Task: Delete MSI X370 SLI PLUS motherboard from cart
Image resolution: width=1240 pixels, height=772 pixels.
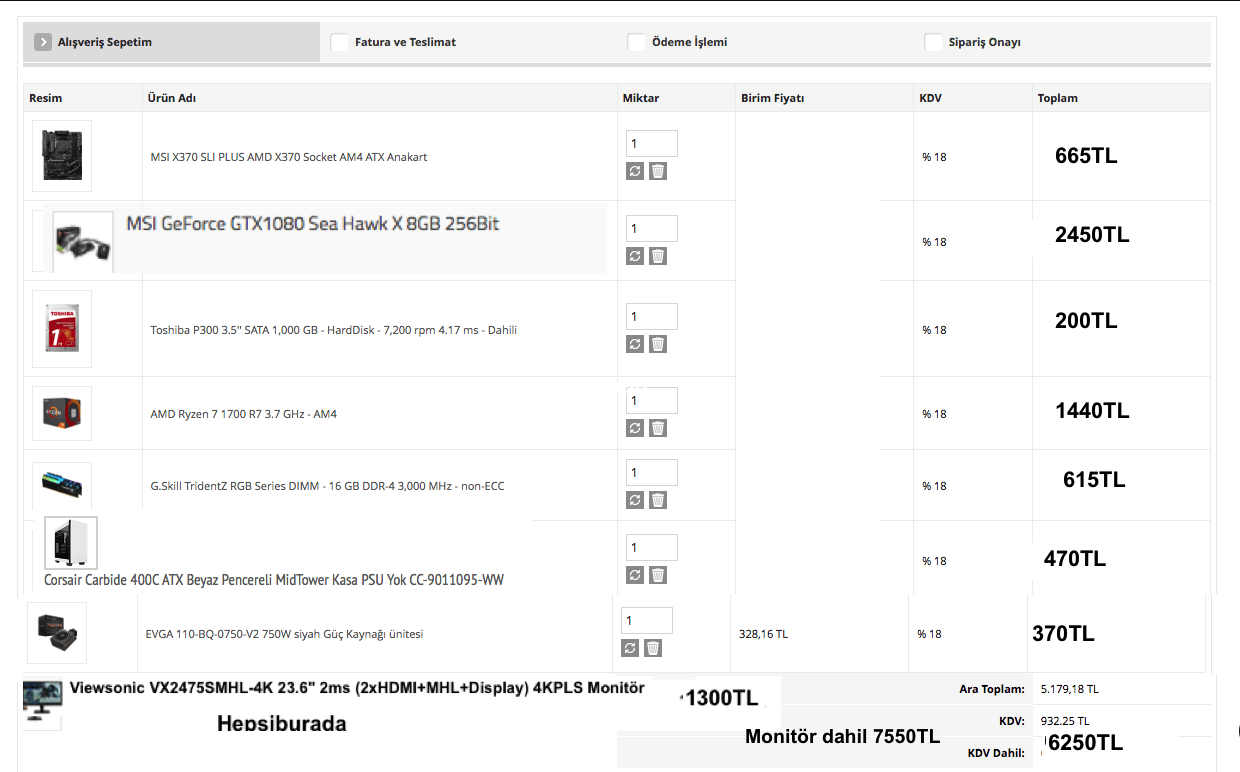Action: click(657, 171)
